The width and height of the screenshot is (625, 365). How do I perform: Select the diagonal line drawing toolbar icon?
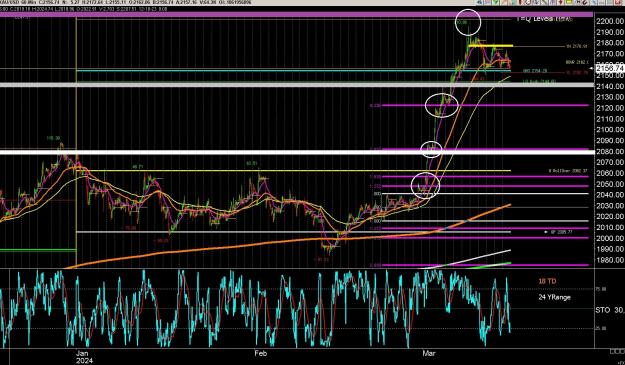tap(543, 2)
